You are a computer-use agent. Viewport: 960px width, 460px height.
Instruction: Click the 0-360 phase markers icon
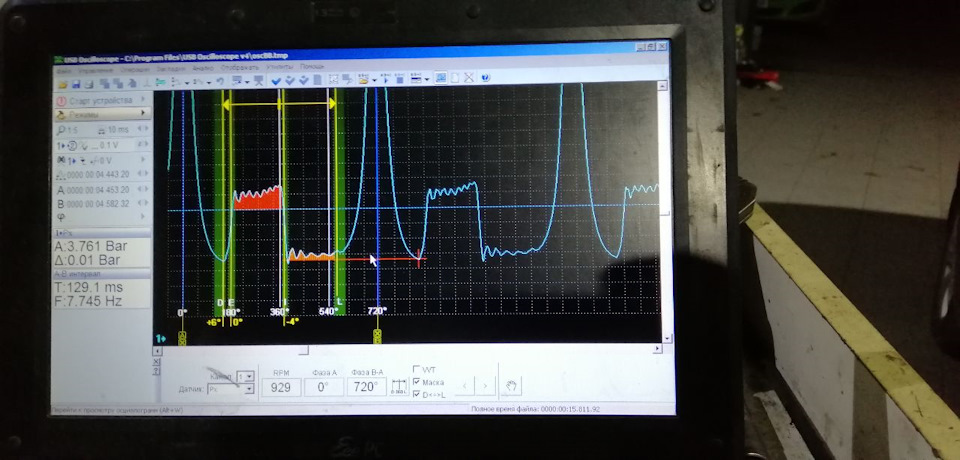pyautogui.click(x=399, y=387)
